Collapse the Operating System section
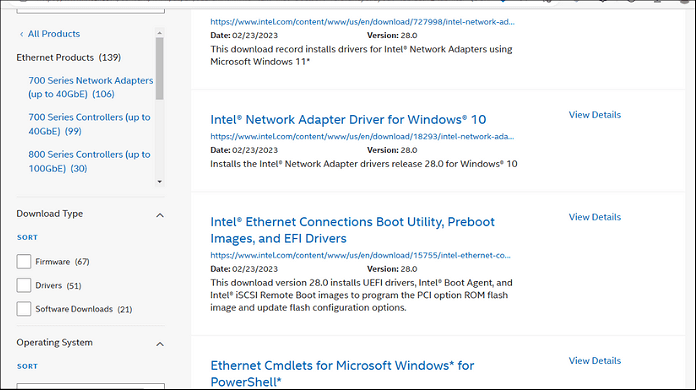 click(160, 344)
